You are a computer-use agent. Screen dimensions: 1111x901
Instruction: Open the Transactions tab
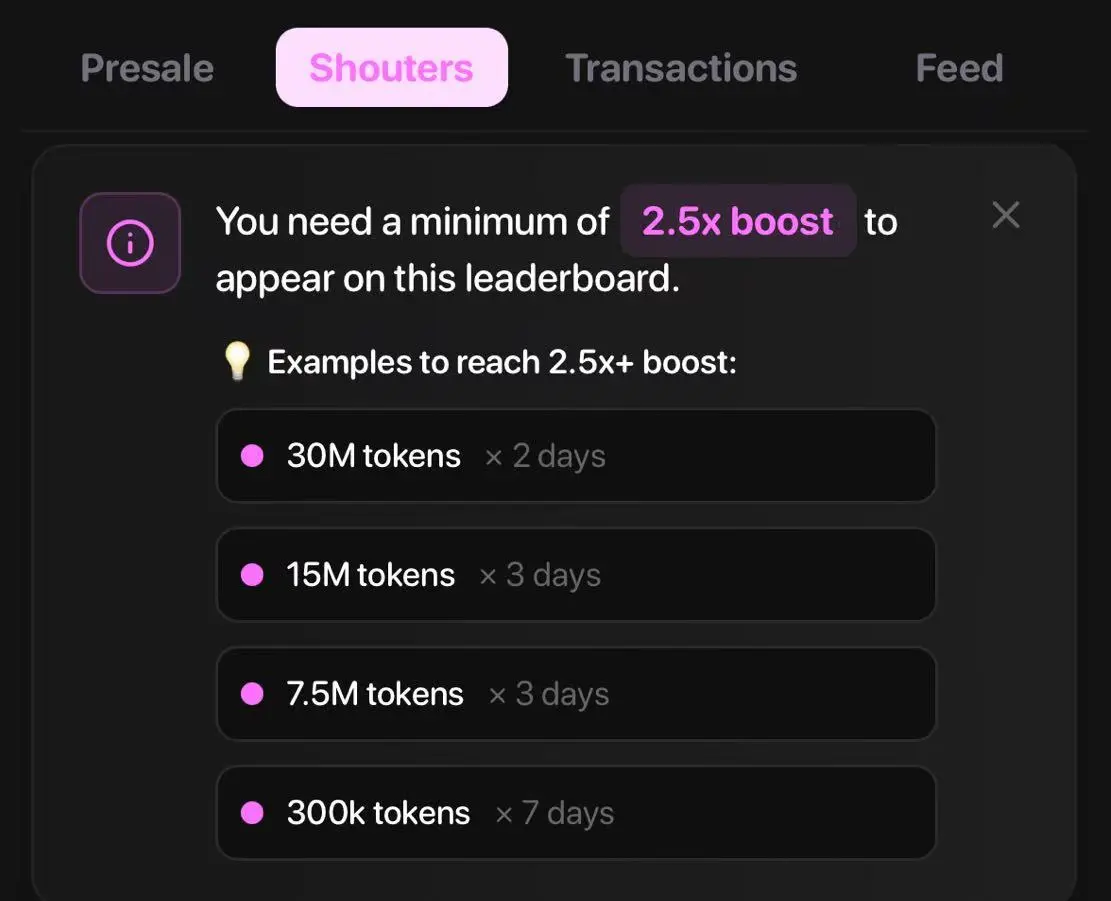(681, 68)
